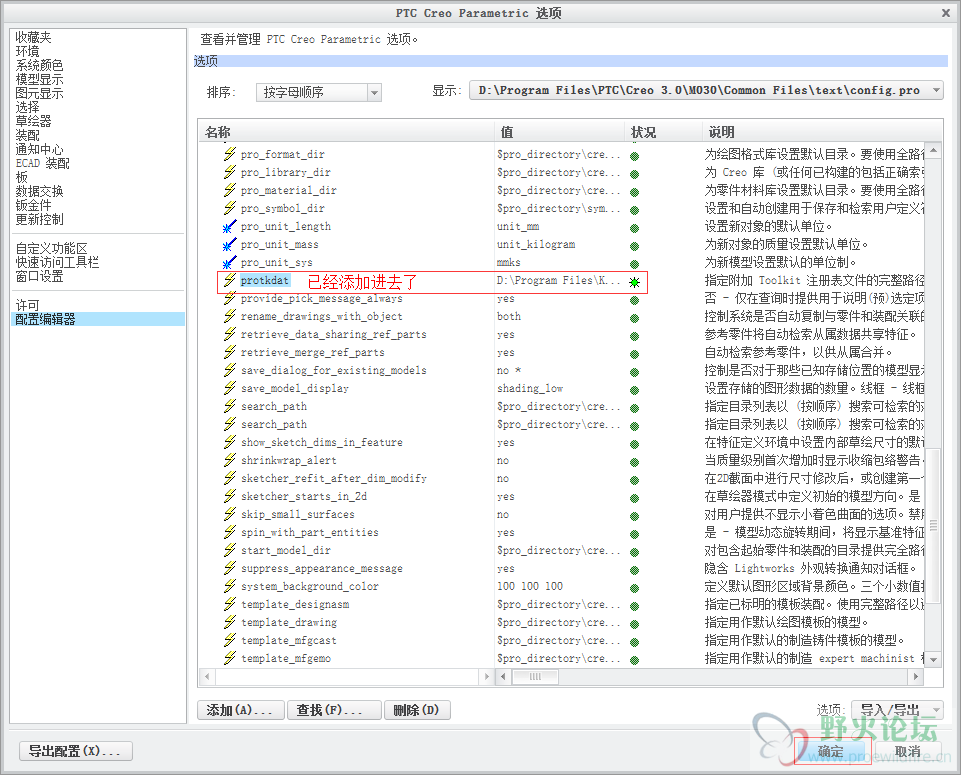Sort by the 值 column header
Screen dimensions: 961x775
point(560,132)
